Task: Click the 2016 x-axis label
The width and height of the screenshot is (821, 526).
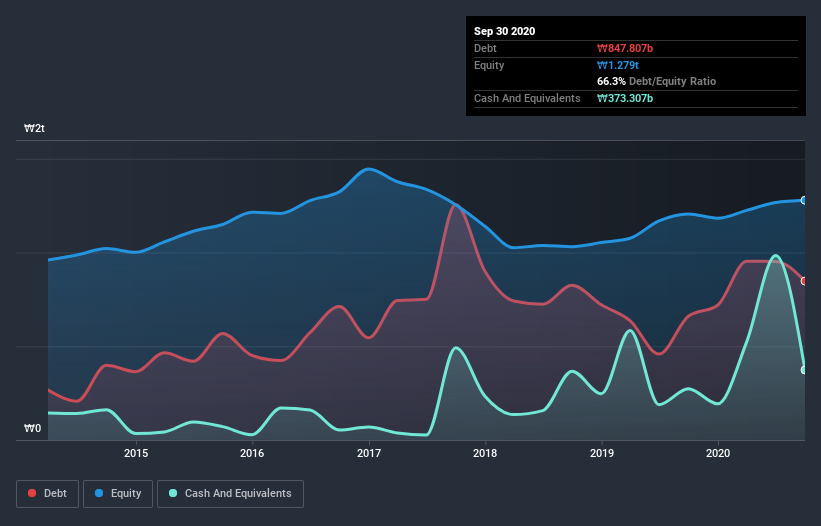Action: click(252, 453)
